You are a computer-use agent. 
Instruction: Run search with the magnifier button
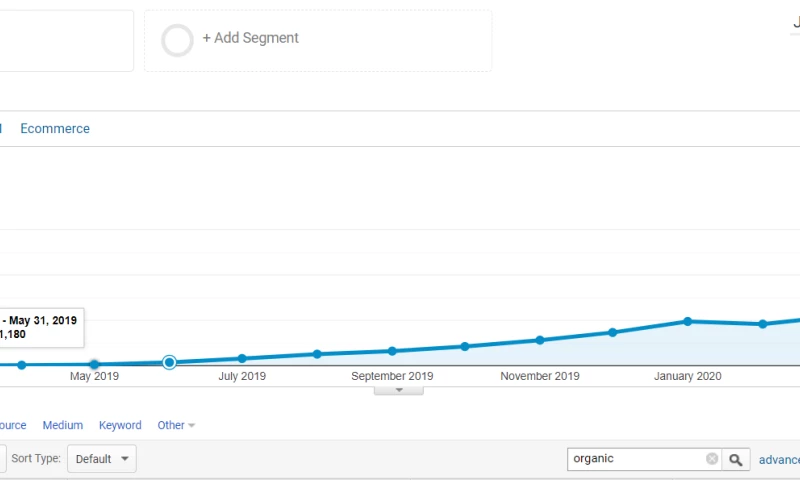736,459
